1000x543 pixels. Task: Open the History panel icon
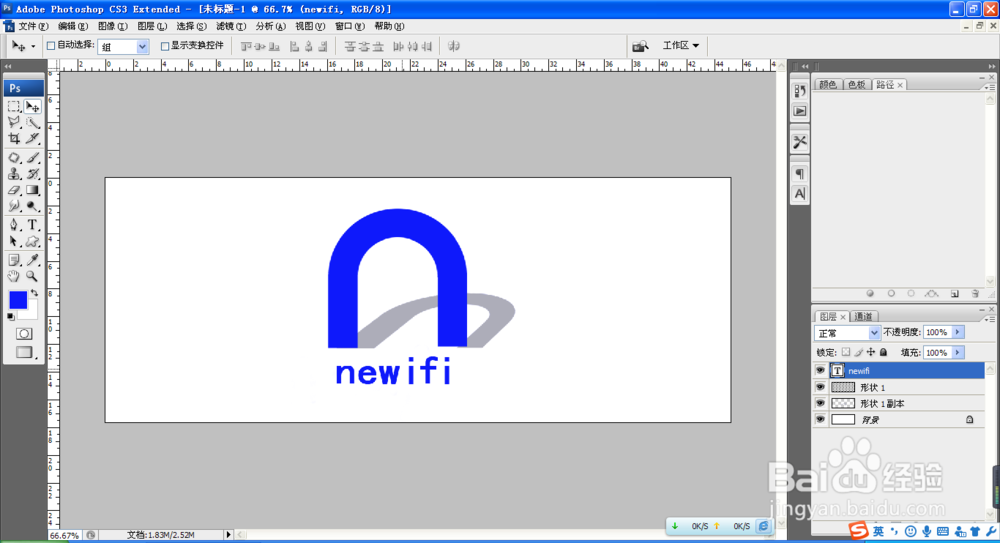coord(800,91)
